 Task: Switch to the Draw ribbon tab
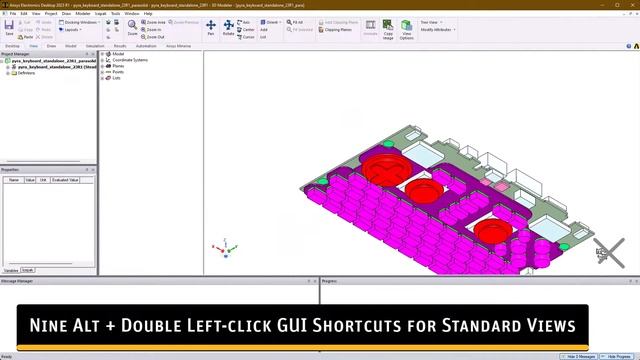click(x=51, y=46)
